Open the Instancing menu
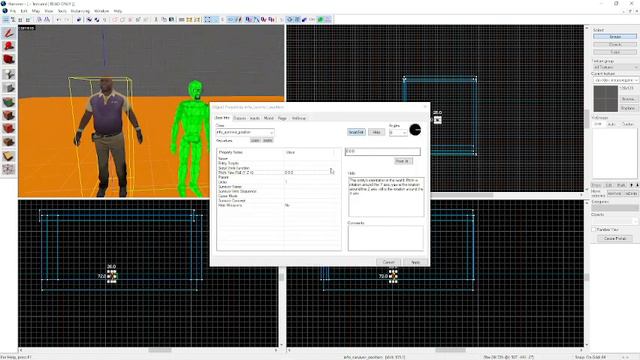This screenshot has height=360, width=640. click(80, 11)
